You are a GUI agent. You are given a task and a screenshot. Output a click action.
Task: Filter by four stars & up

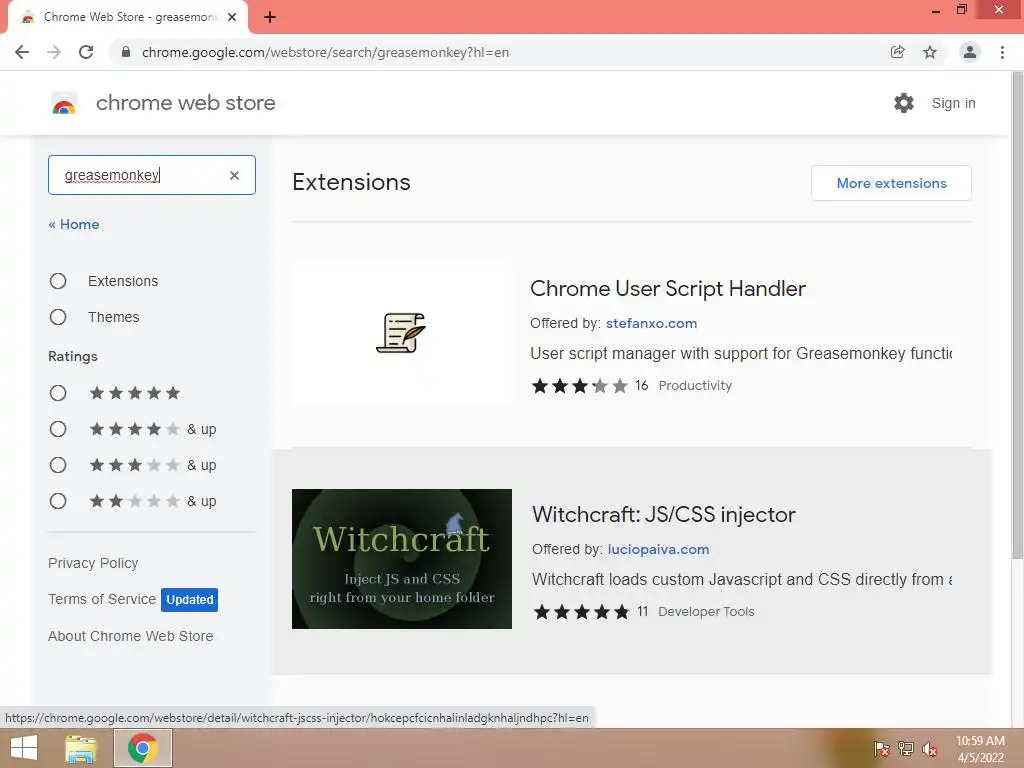(58, 429)
